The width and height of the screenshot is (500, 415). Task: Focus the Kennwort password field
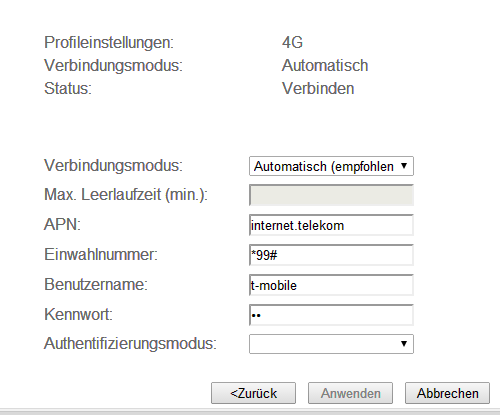pos(331,315)
